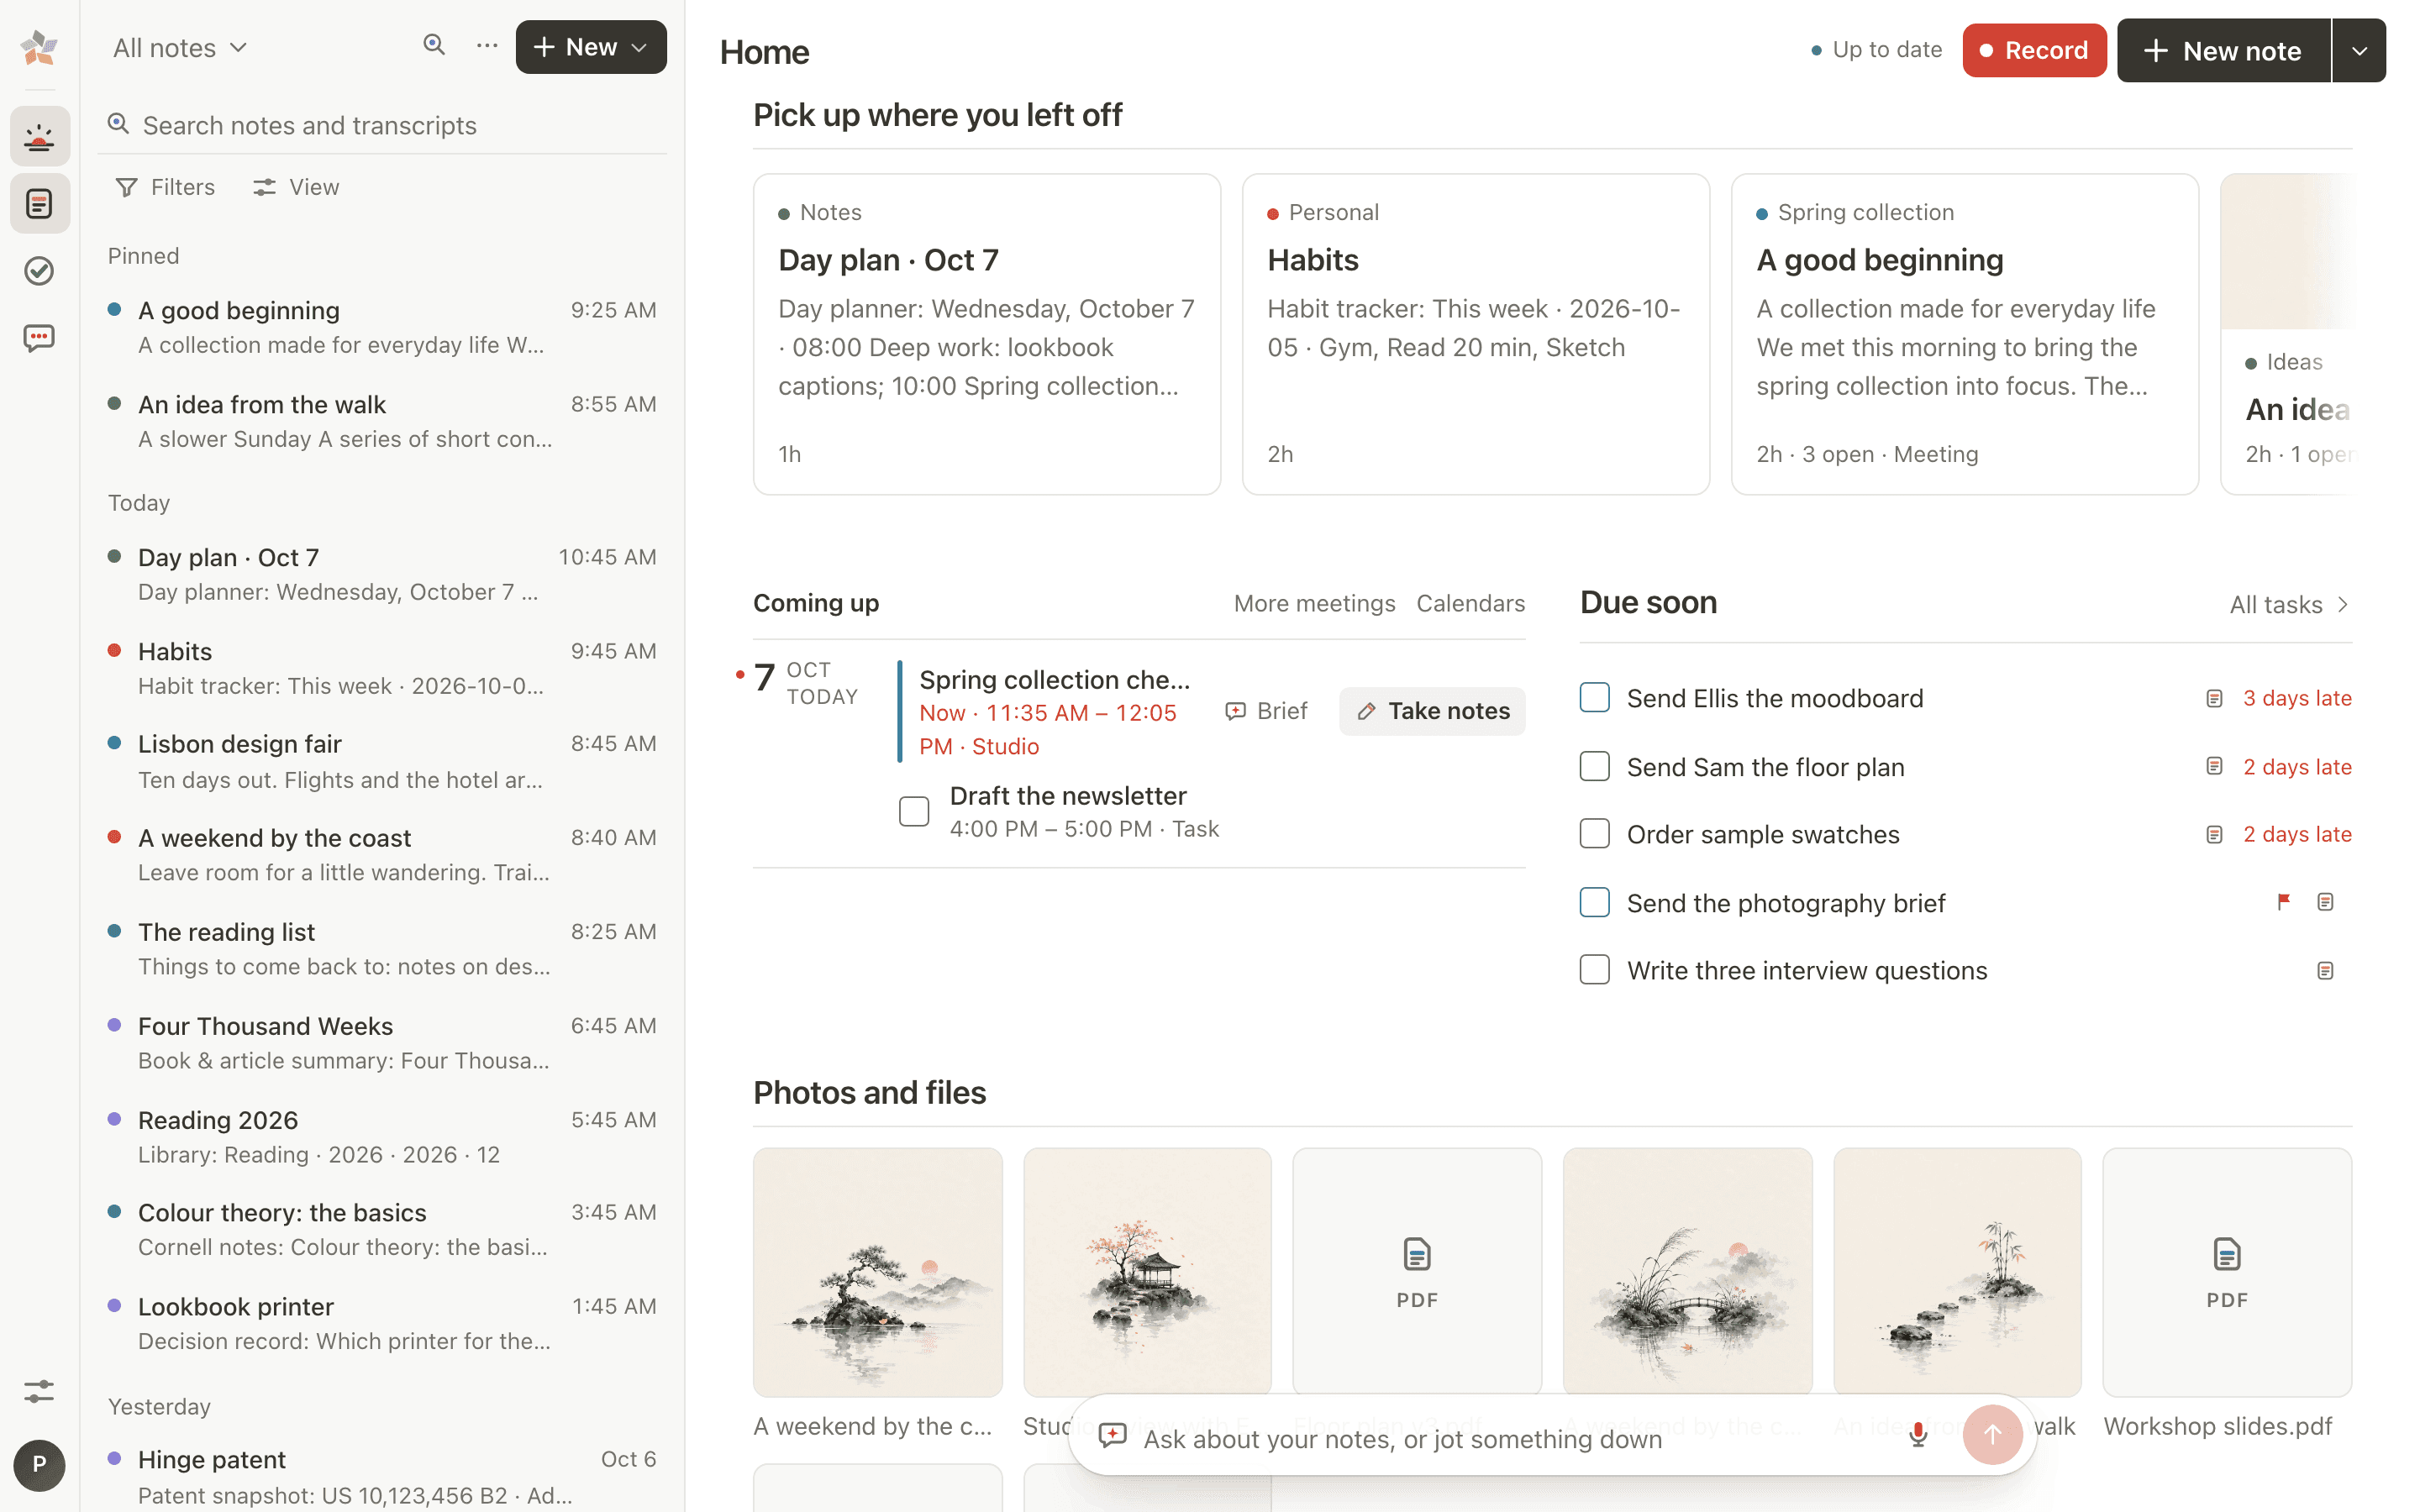
Task: Click the microphone icon in the ask bar
Action: click(1918, 1435)
